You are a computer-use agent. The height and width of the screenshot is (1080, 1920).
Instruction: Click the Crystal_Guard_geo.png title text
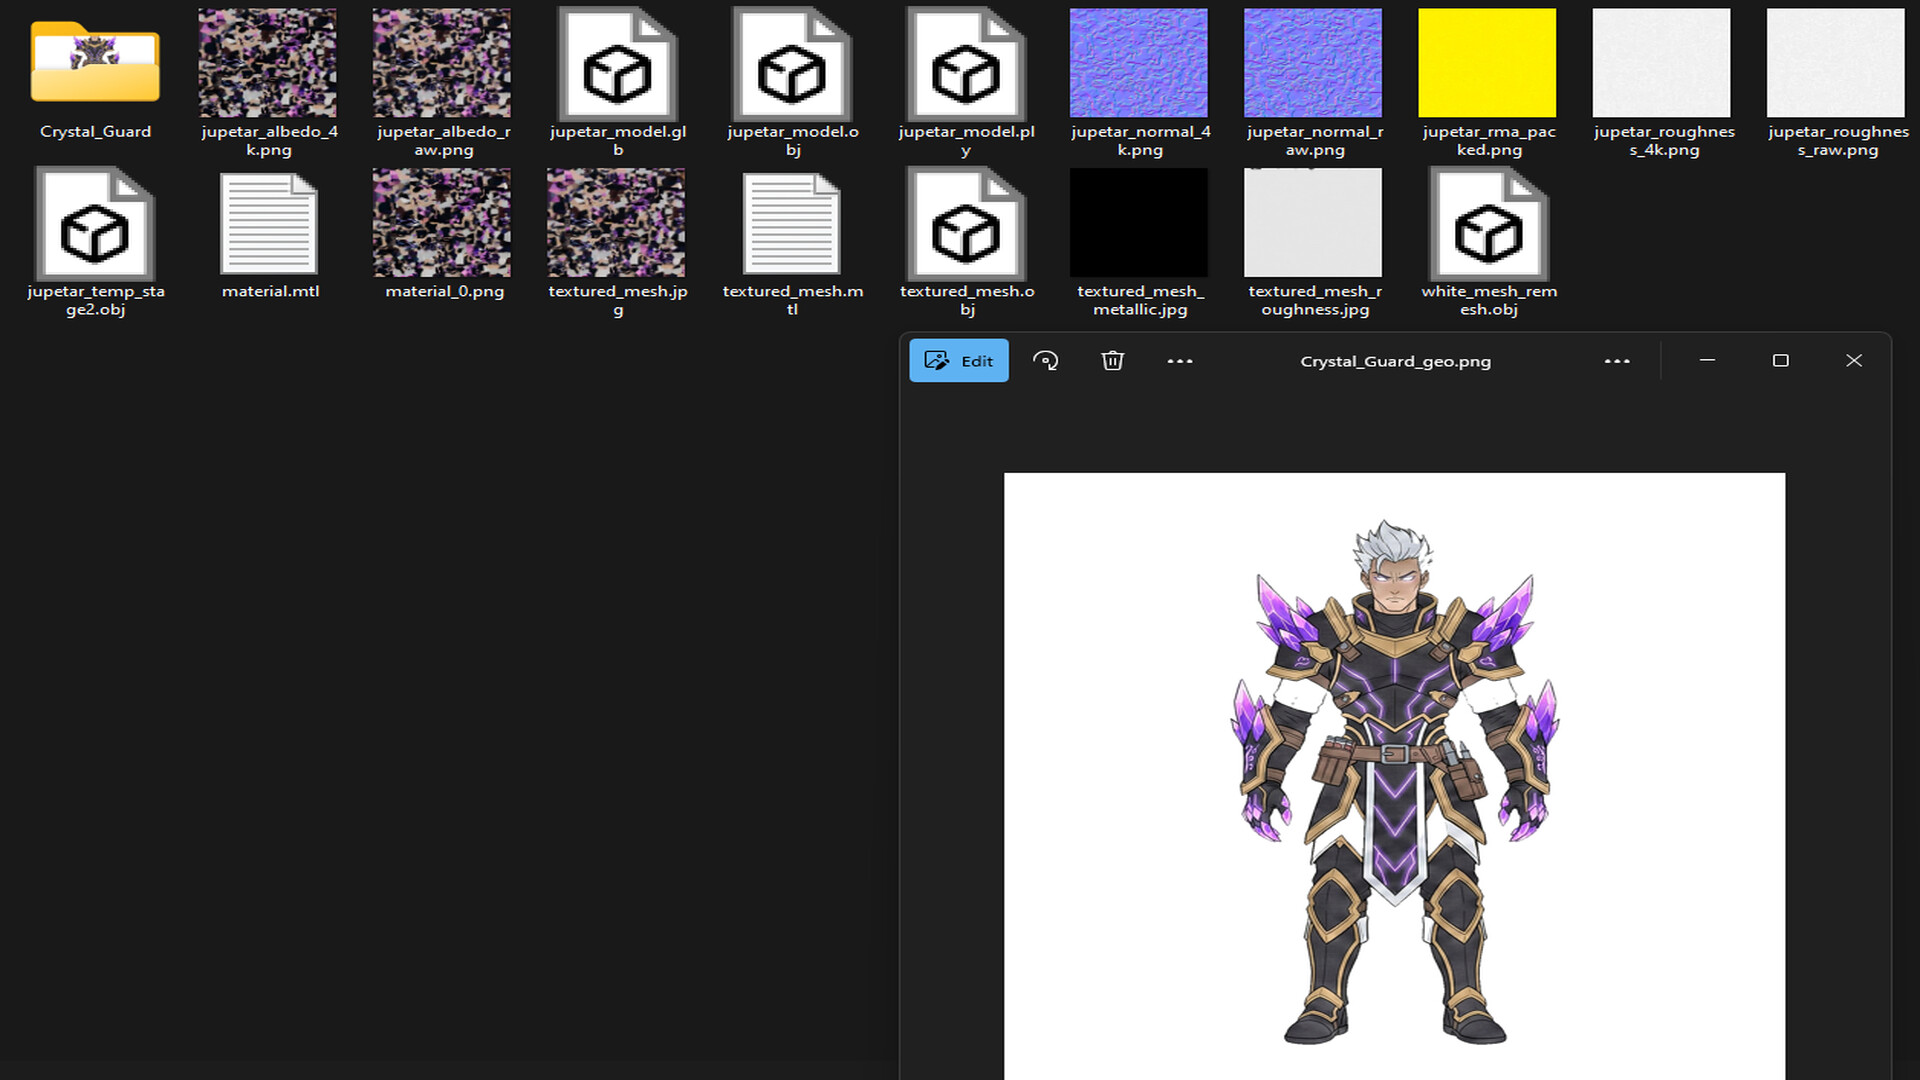tap(1395, 361)
